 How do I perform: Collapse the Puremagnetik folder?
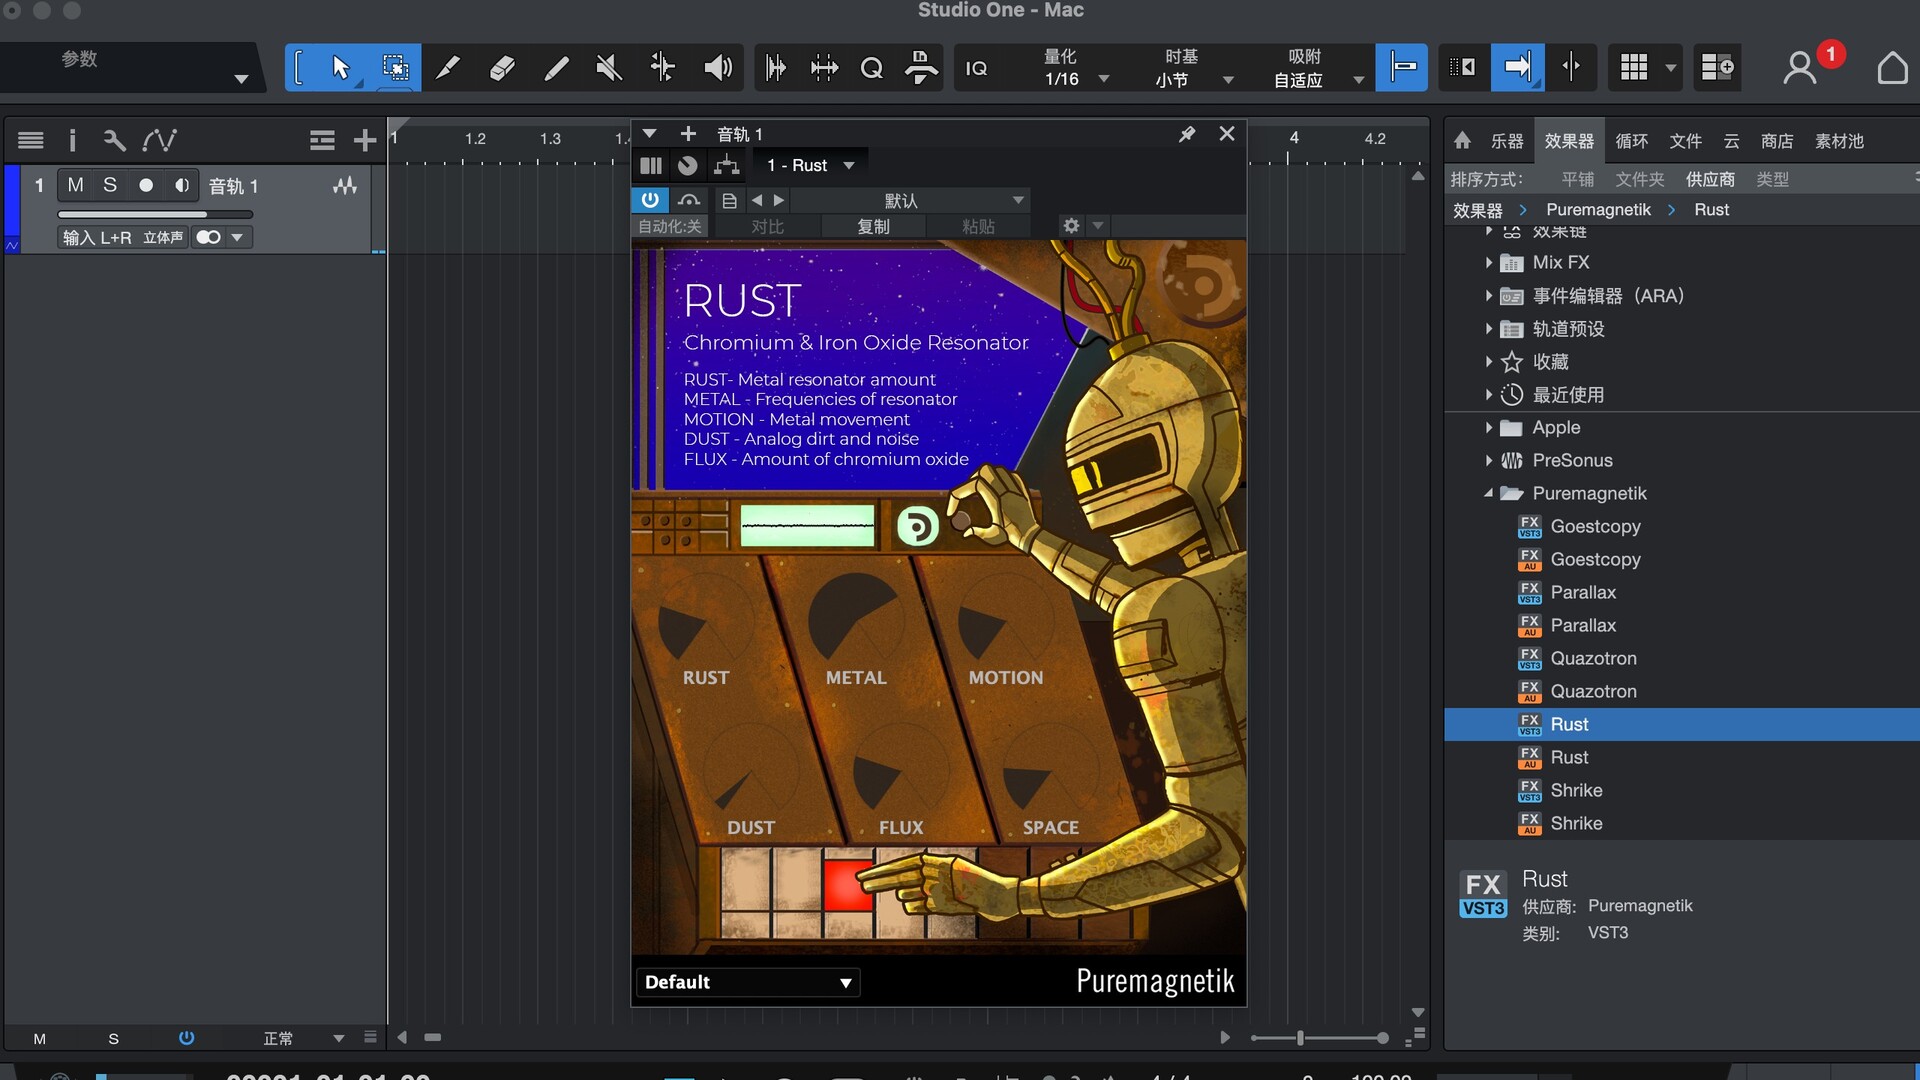(1489, 494)
